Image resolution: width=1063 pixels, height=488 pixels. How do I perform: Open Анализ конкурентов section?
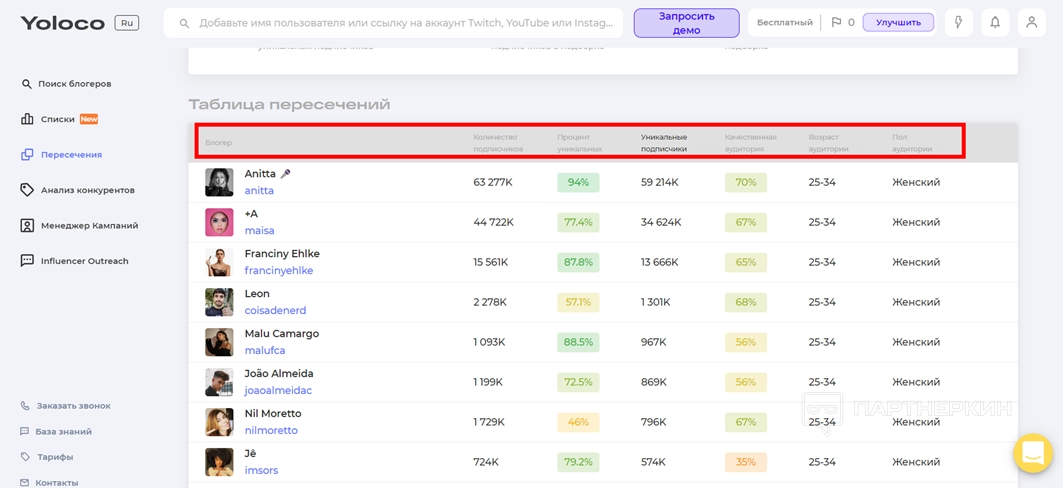[87, 190]
